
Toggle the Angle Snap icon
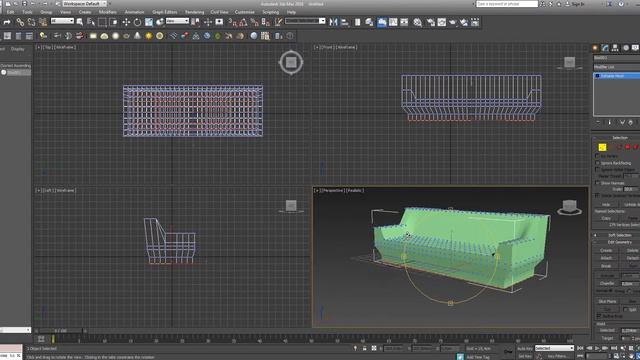[244, 22]
